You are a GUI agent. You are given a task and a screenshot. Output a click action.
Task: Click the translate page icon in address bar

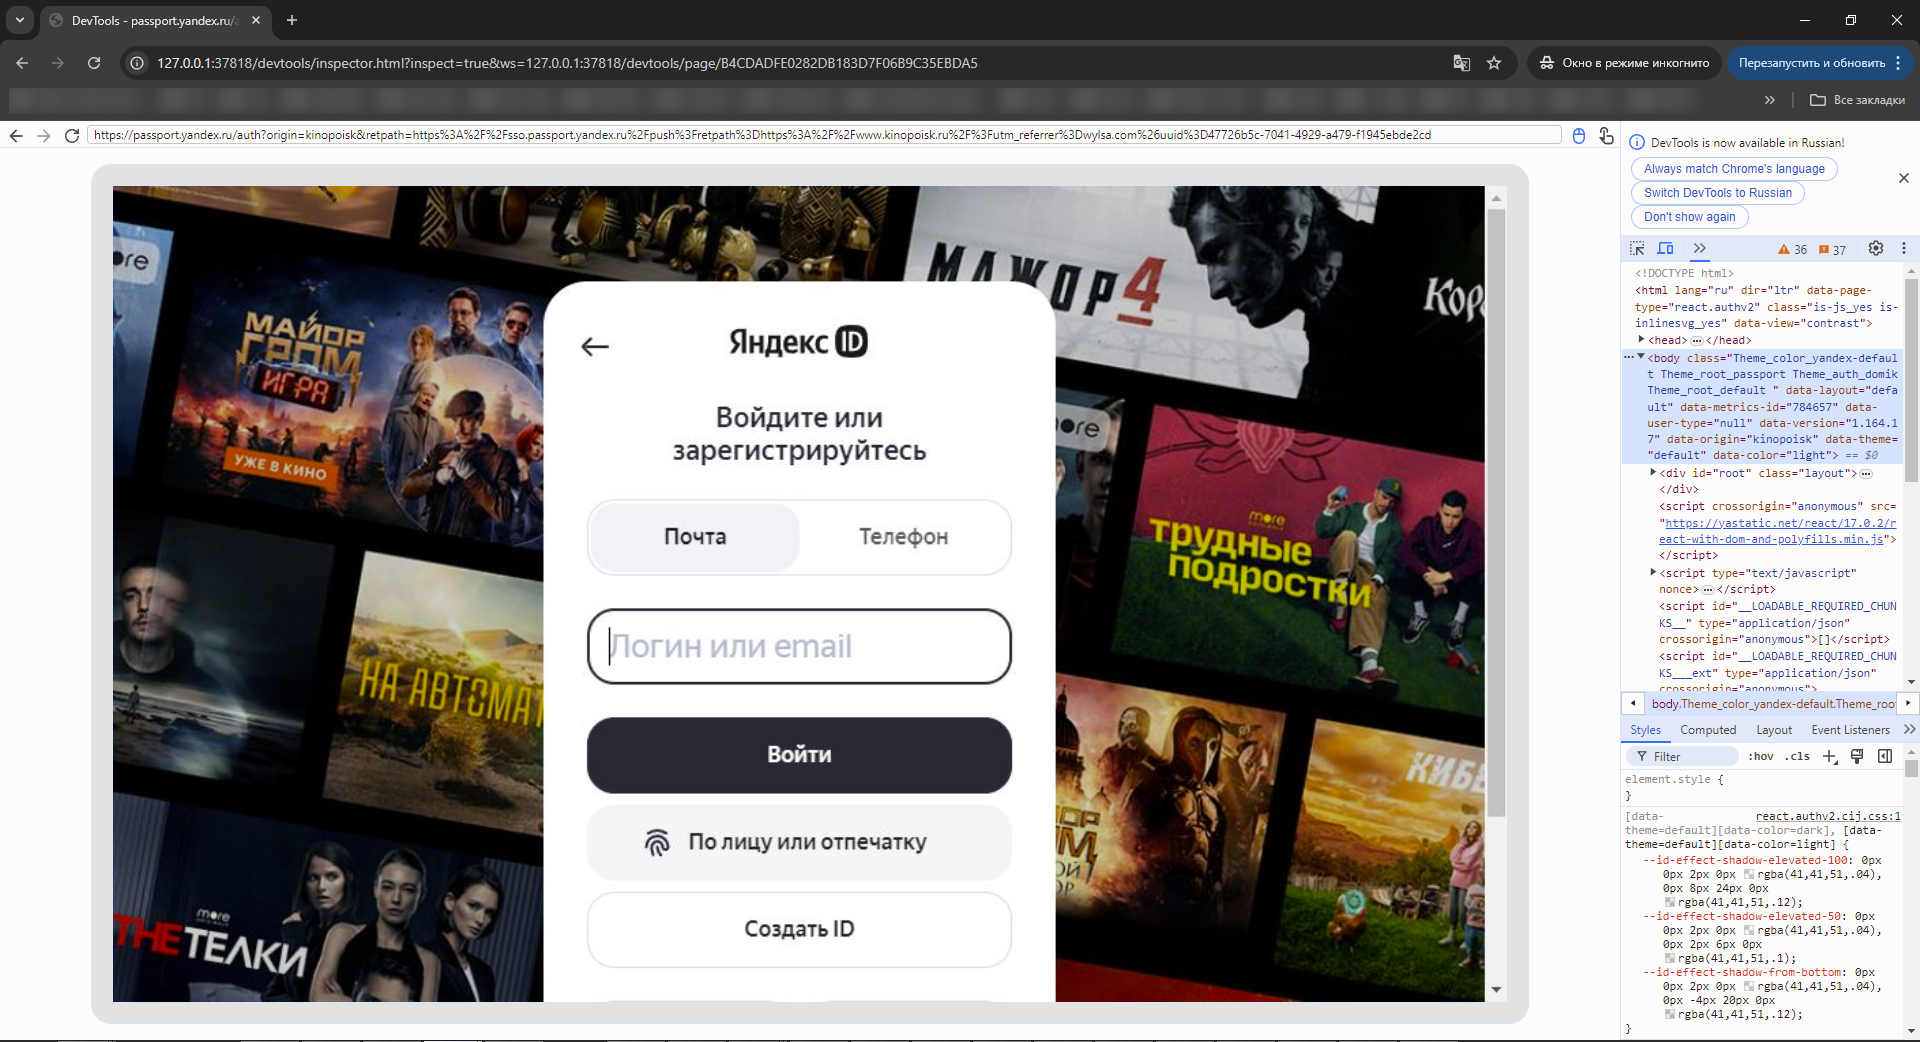point(1461,63)
